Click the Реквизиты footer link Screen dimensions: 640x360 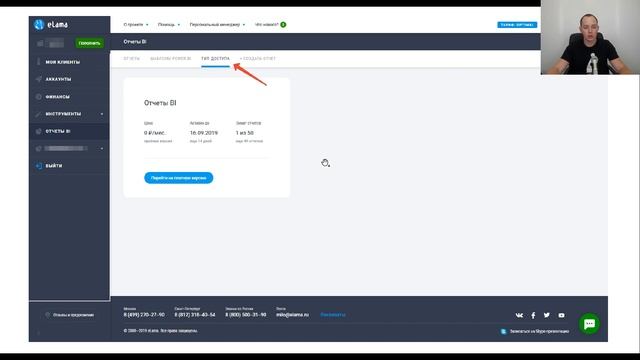[333, 315]
